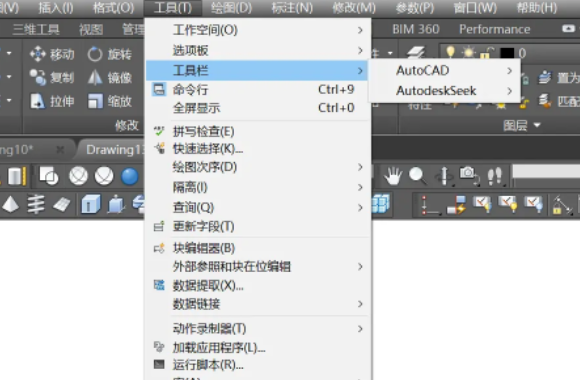This screenshot has width=580, height=380.
Task: Switch to the 3D Tools (三维工具) tab
Action: coord(36,29)
